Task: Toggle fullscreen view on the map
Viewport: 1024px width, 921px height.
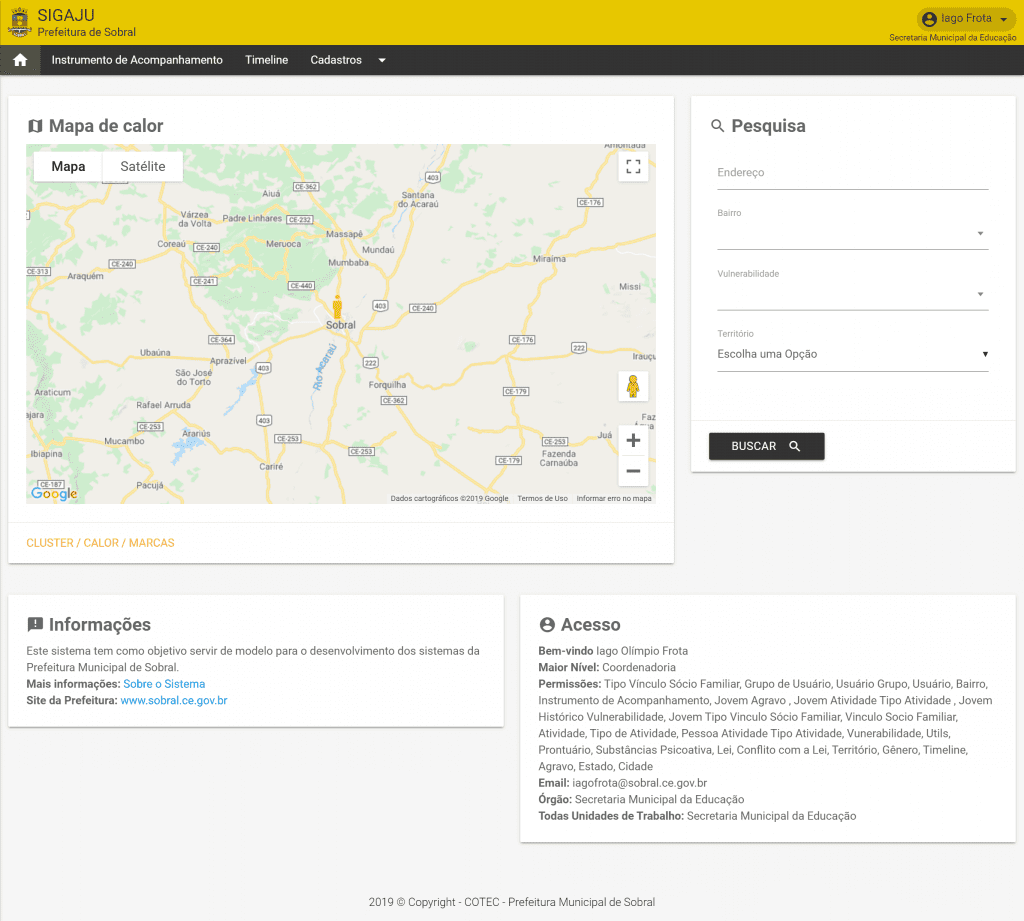Action: tap(633, 167)
